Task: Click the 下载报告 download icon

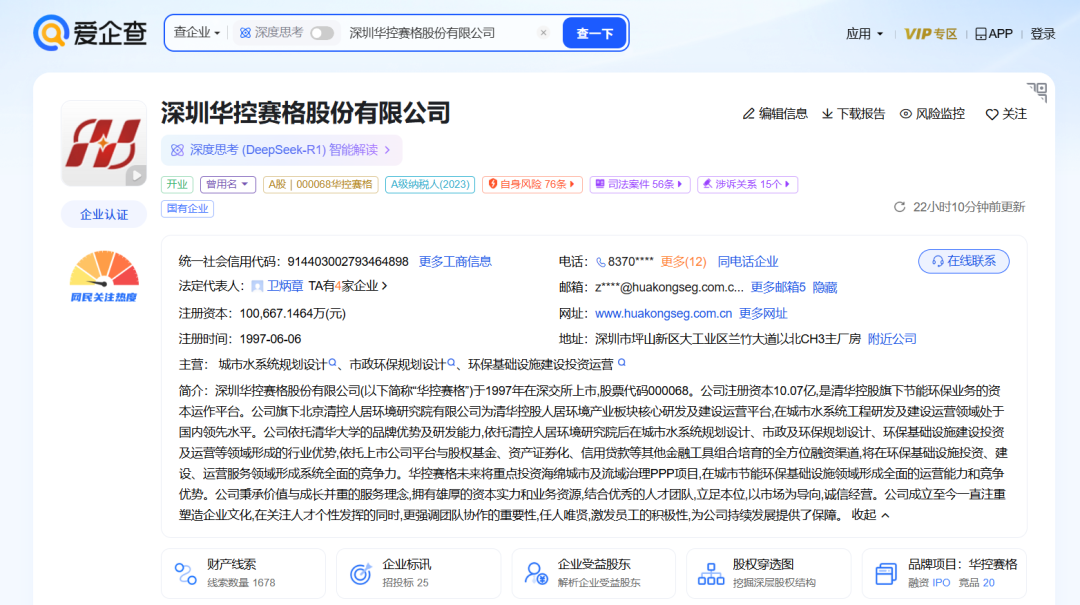Action: pyautogui.click(x=827, y=114)
